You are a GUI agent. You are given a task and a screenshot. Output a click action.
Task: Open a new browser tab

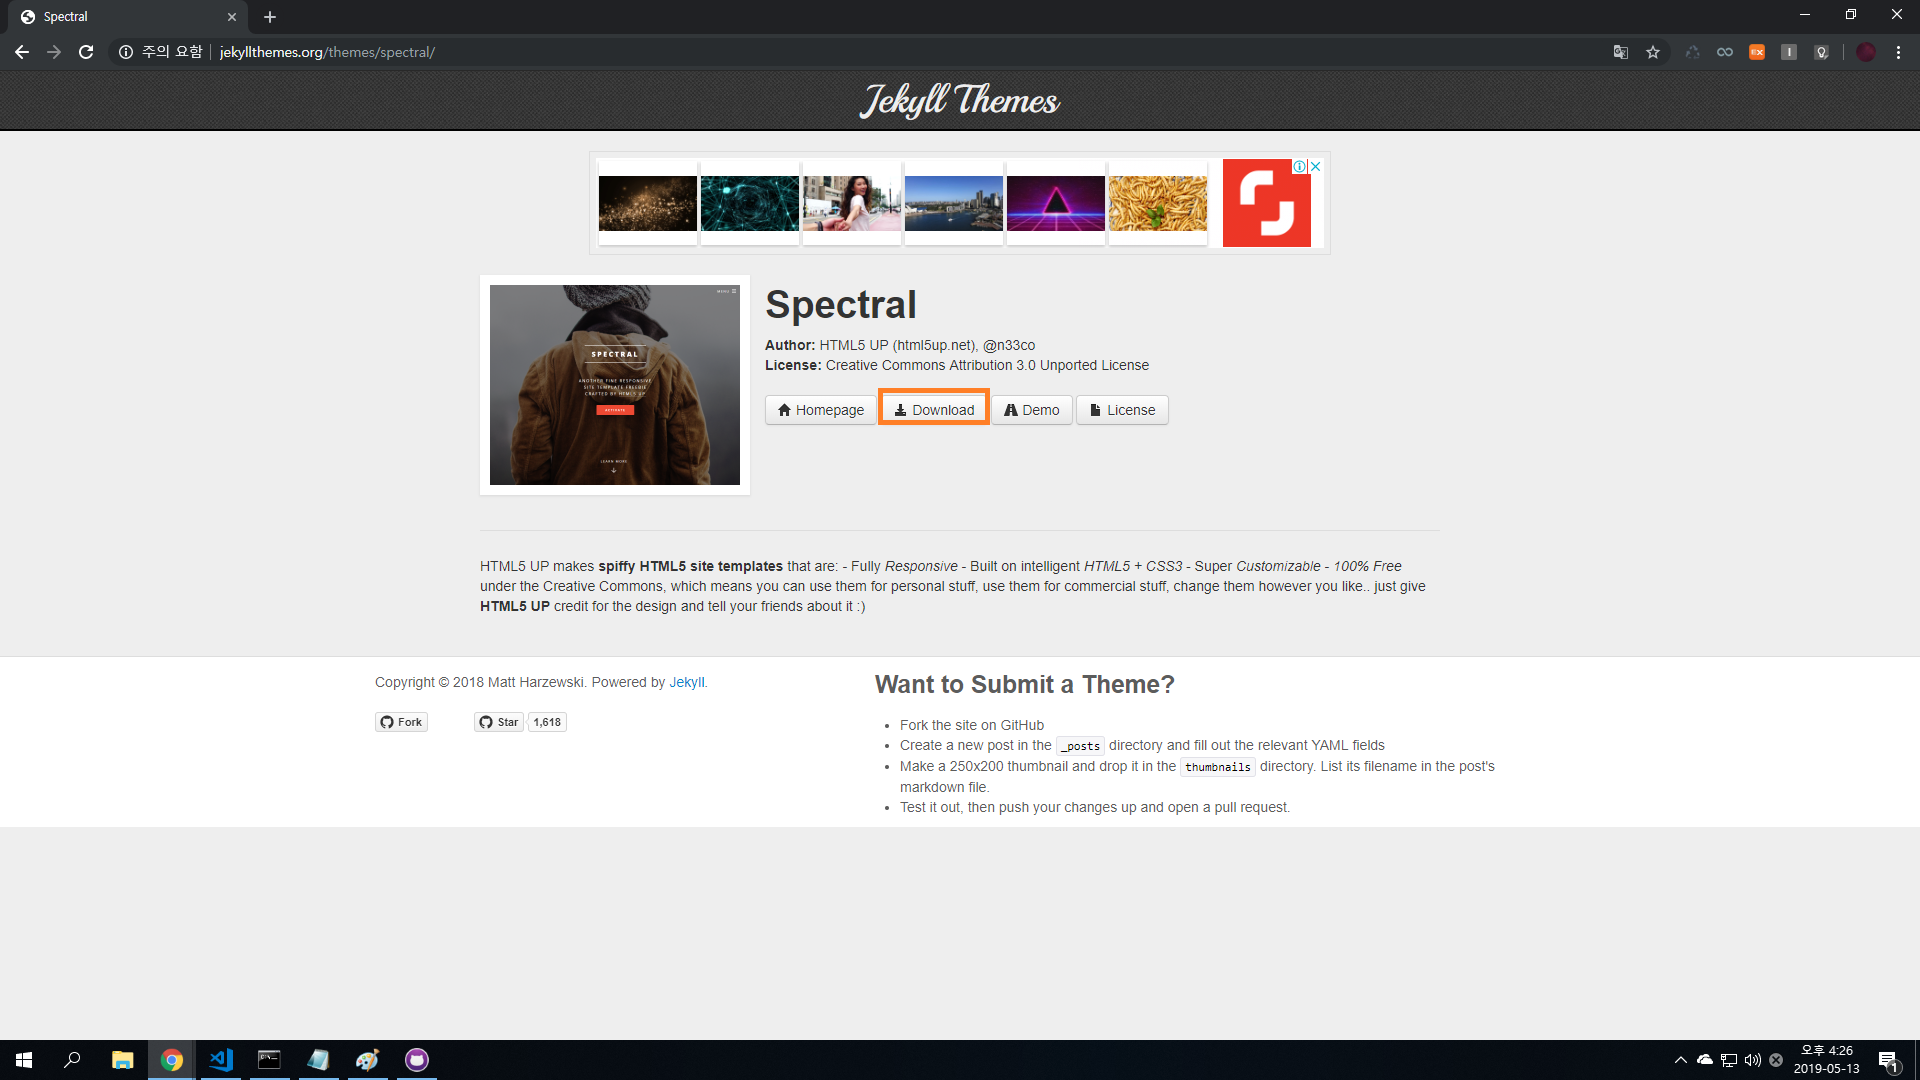click(x=270, y=17)
